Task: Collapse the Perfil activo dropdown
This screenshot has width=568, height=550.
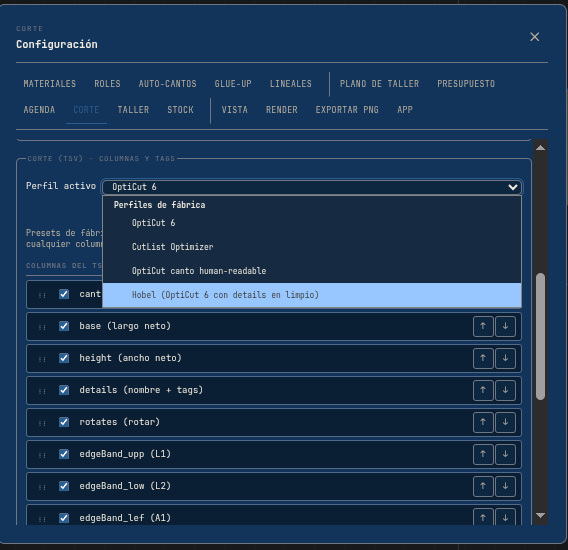Action: tap(312, 187)
